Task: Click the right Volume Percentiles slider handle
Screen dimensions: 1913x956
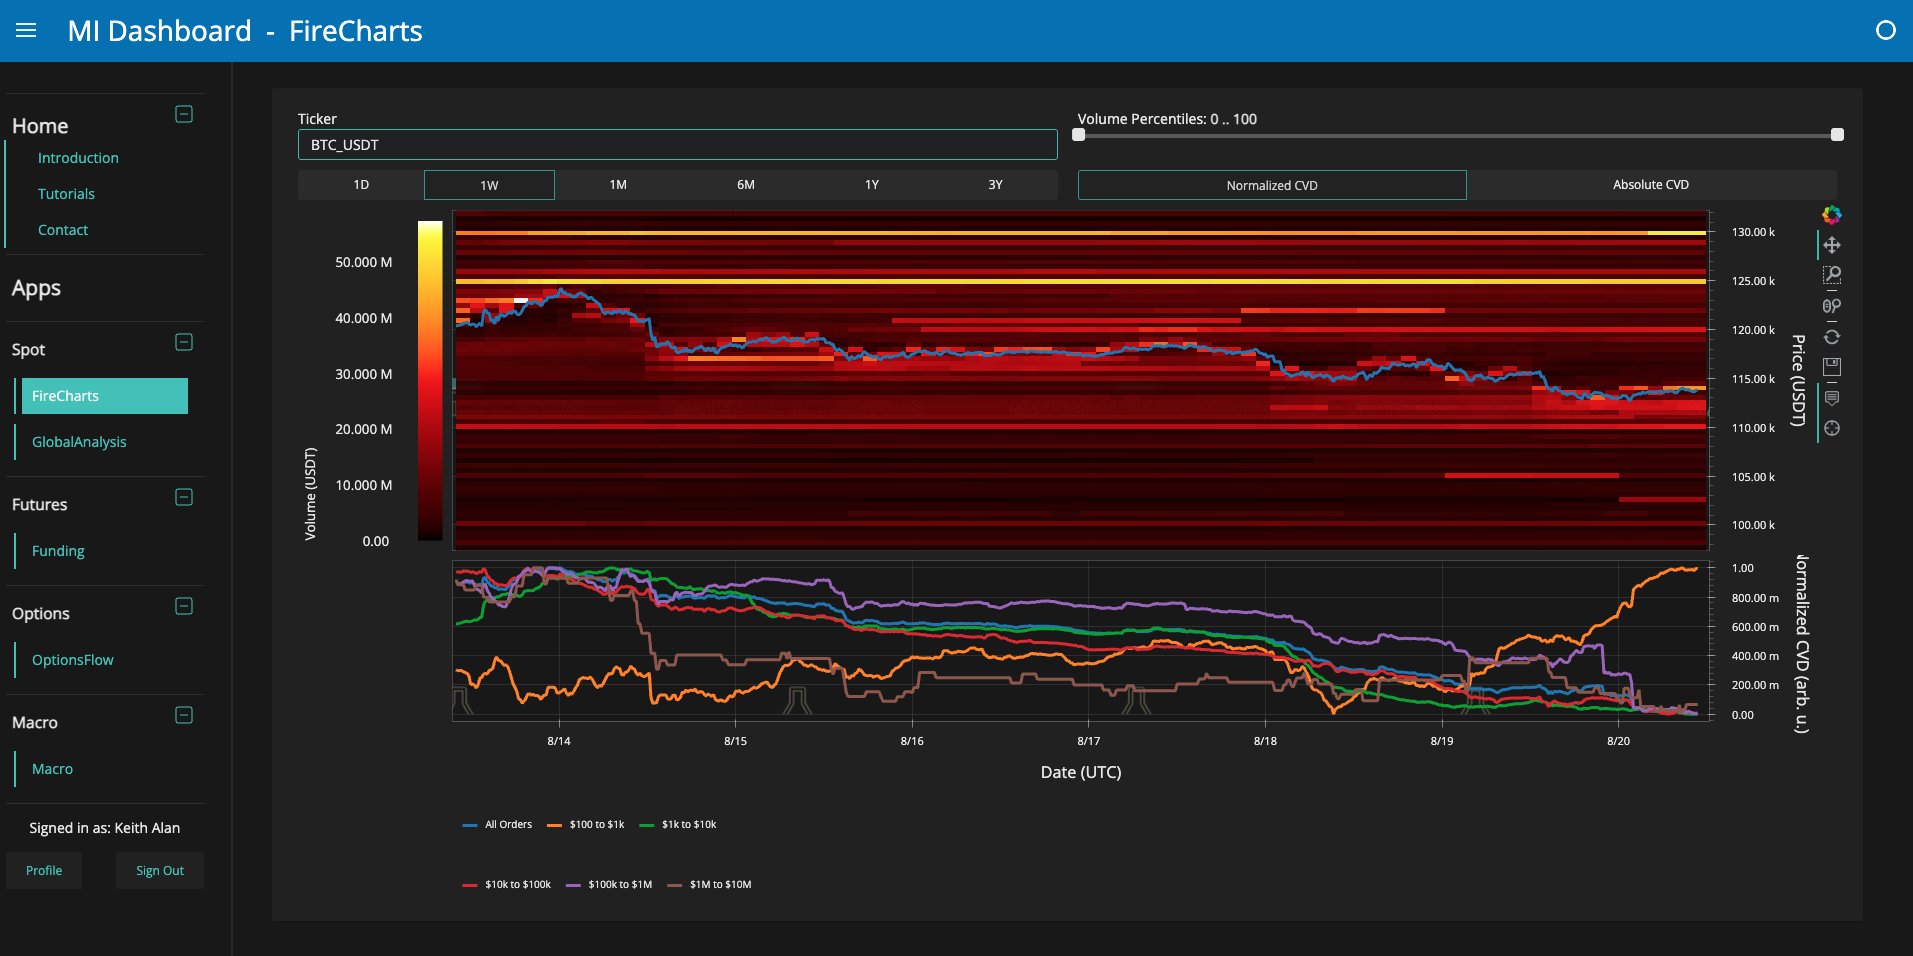Action: coord(1837,135)
